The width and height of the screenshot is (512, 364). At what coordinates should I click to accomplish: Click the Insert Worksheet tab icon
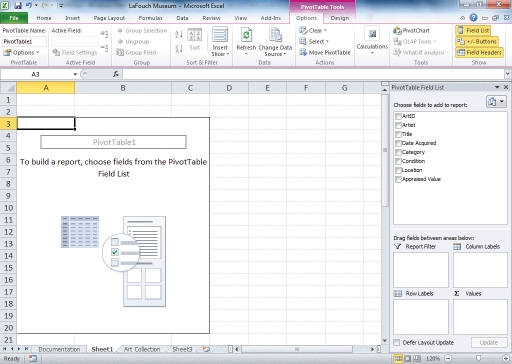pos(206,349)
